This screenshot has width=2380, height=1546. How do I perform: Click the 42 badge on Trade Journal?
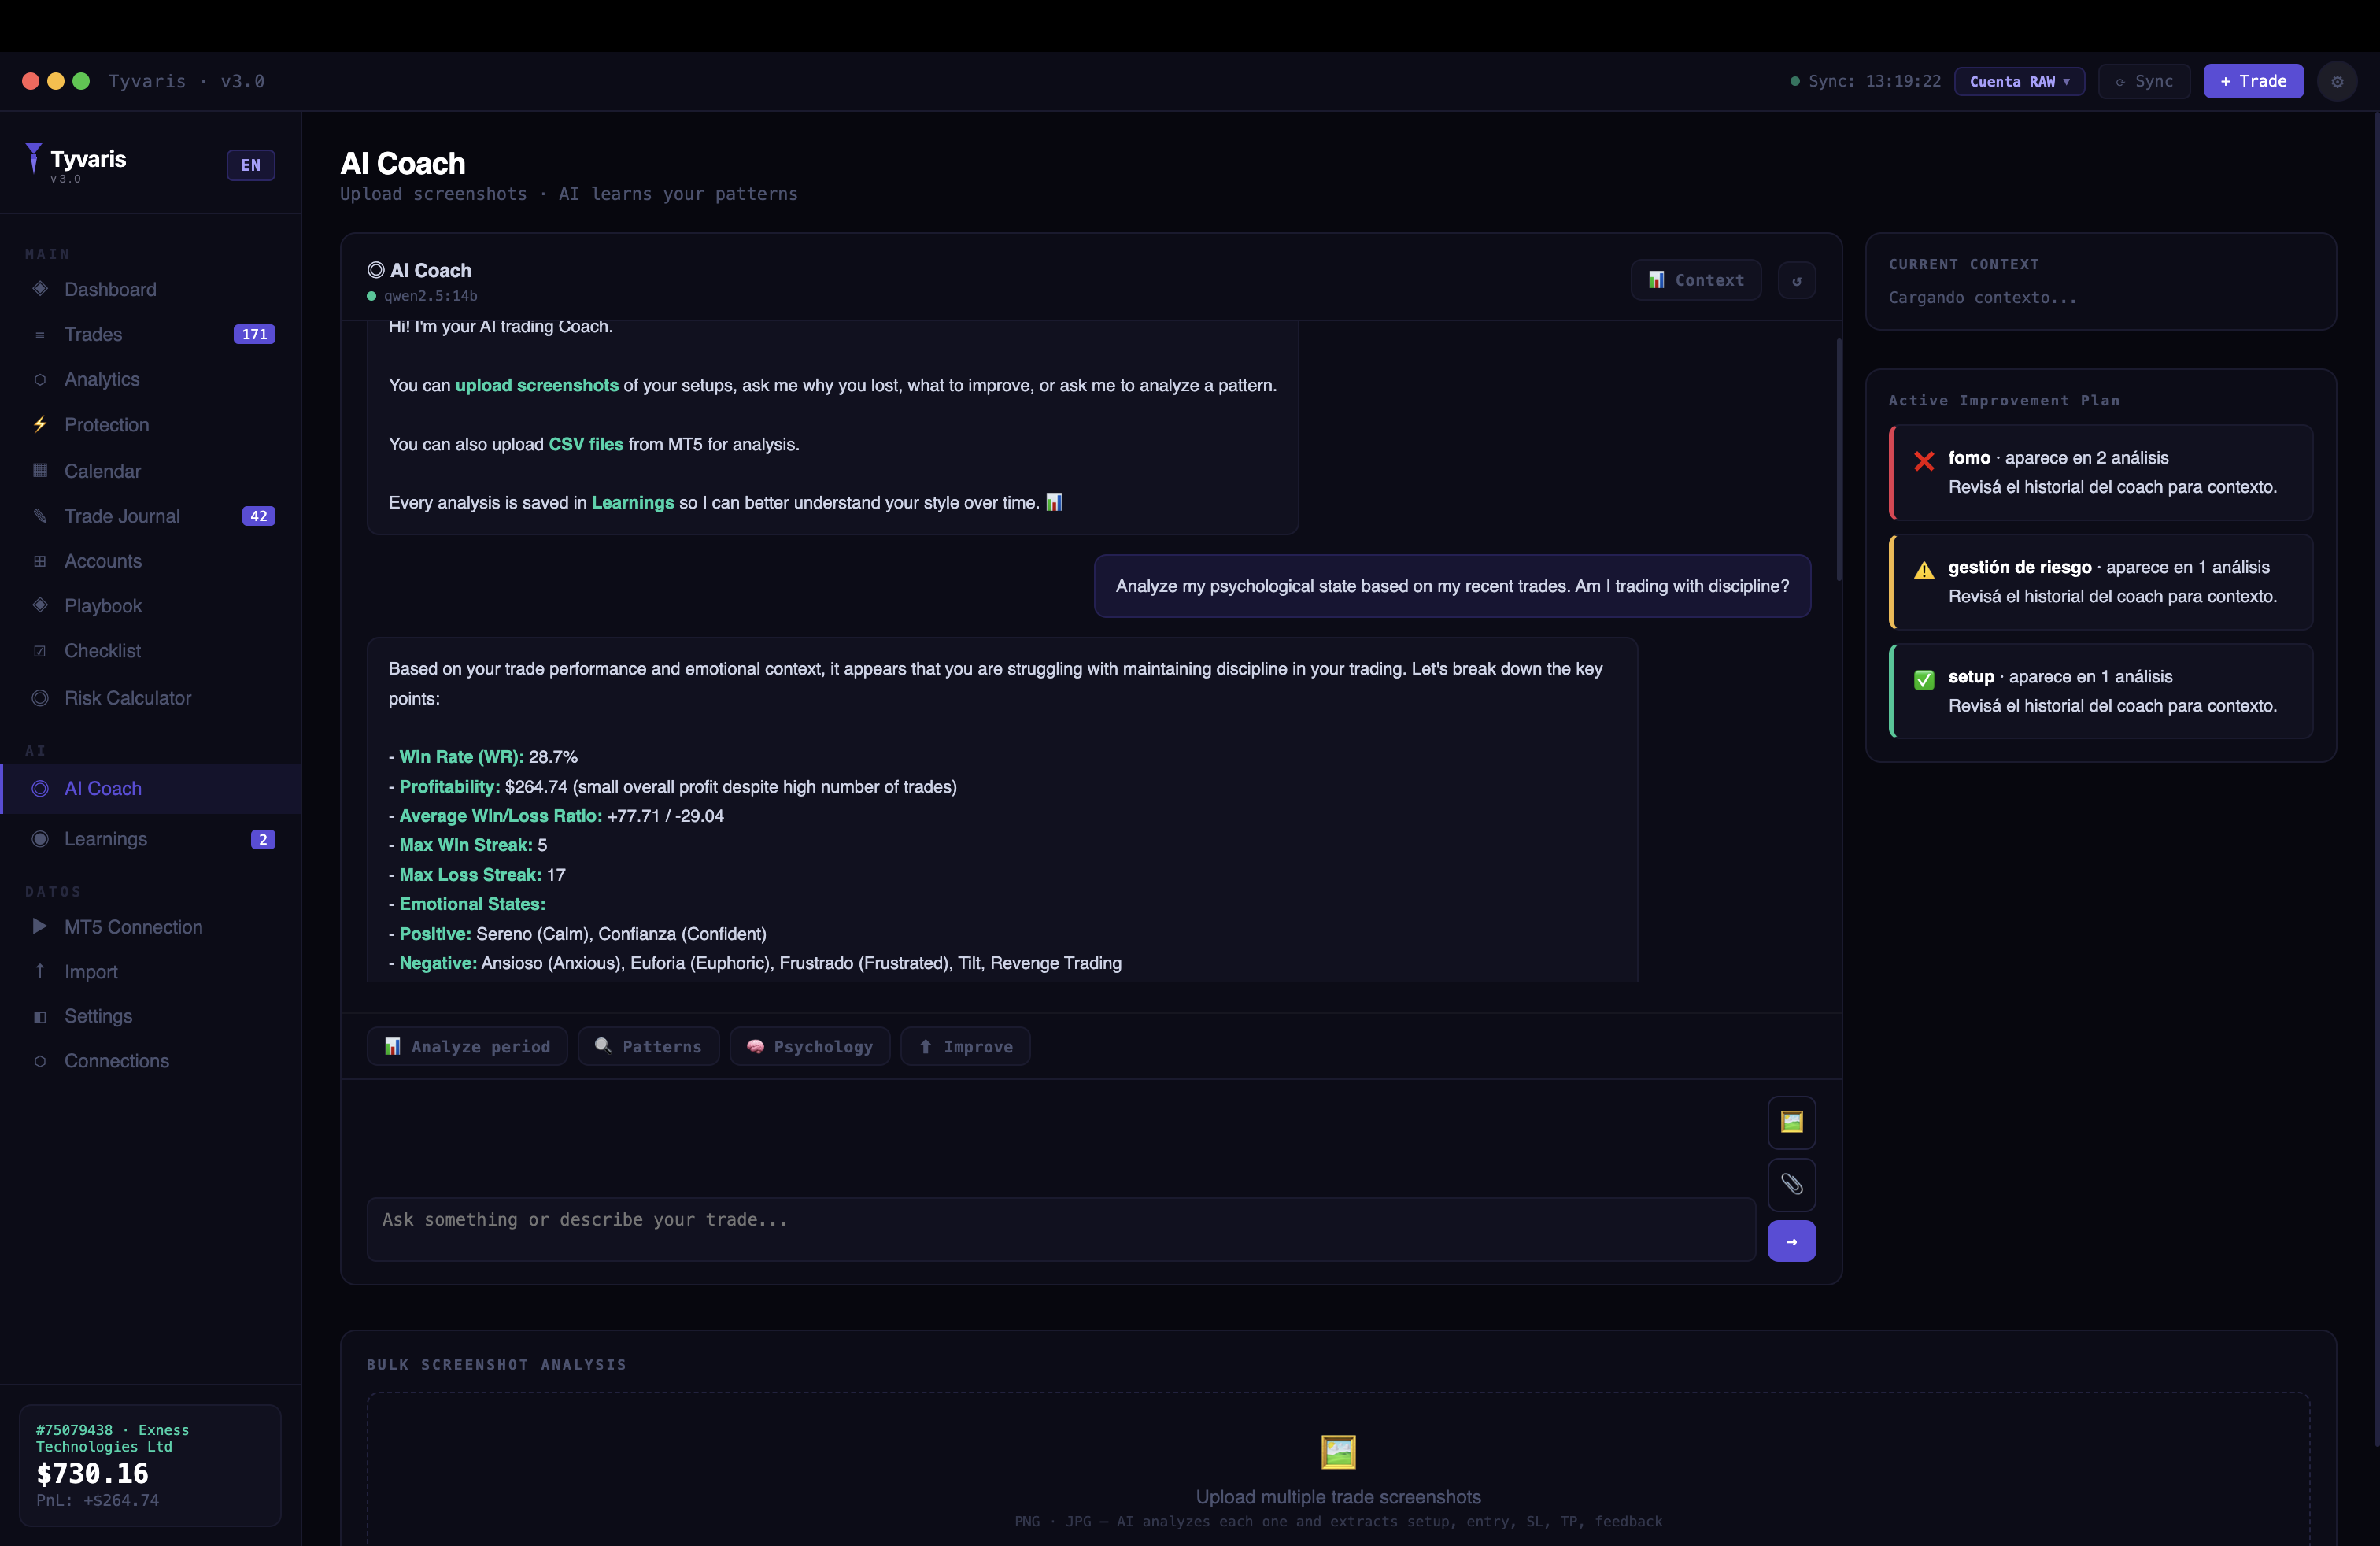[259, 516]
